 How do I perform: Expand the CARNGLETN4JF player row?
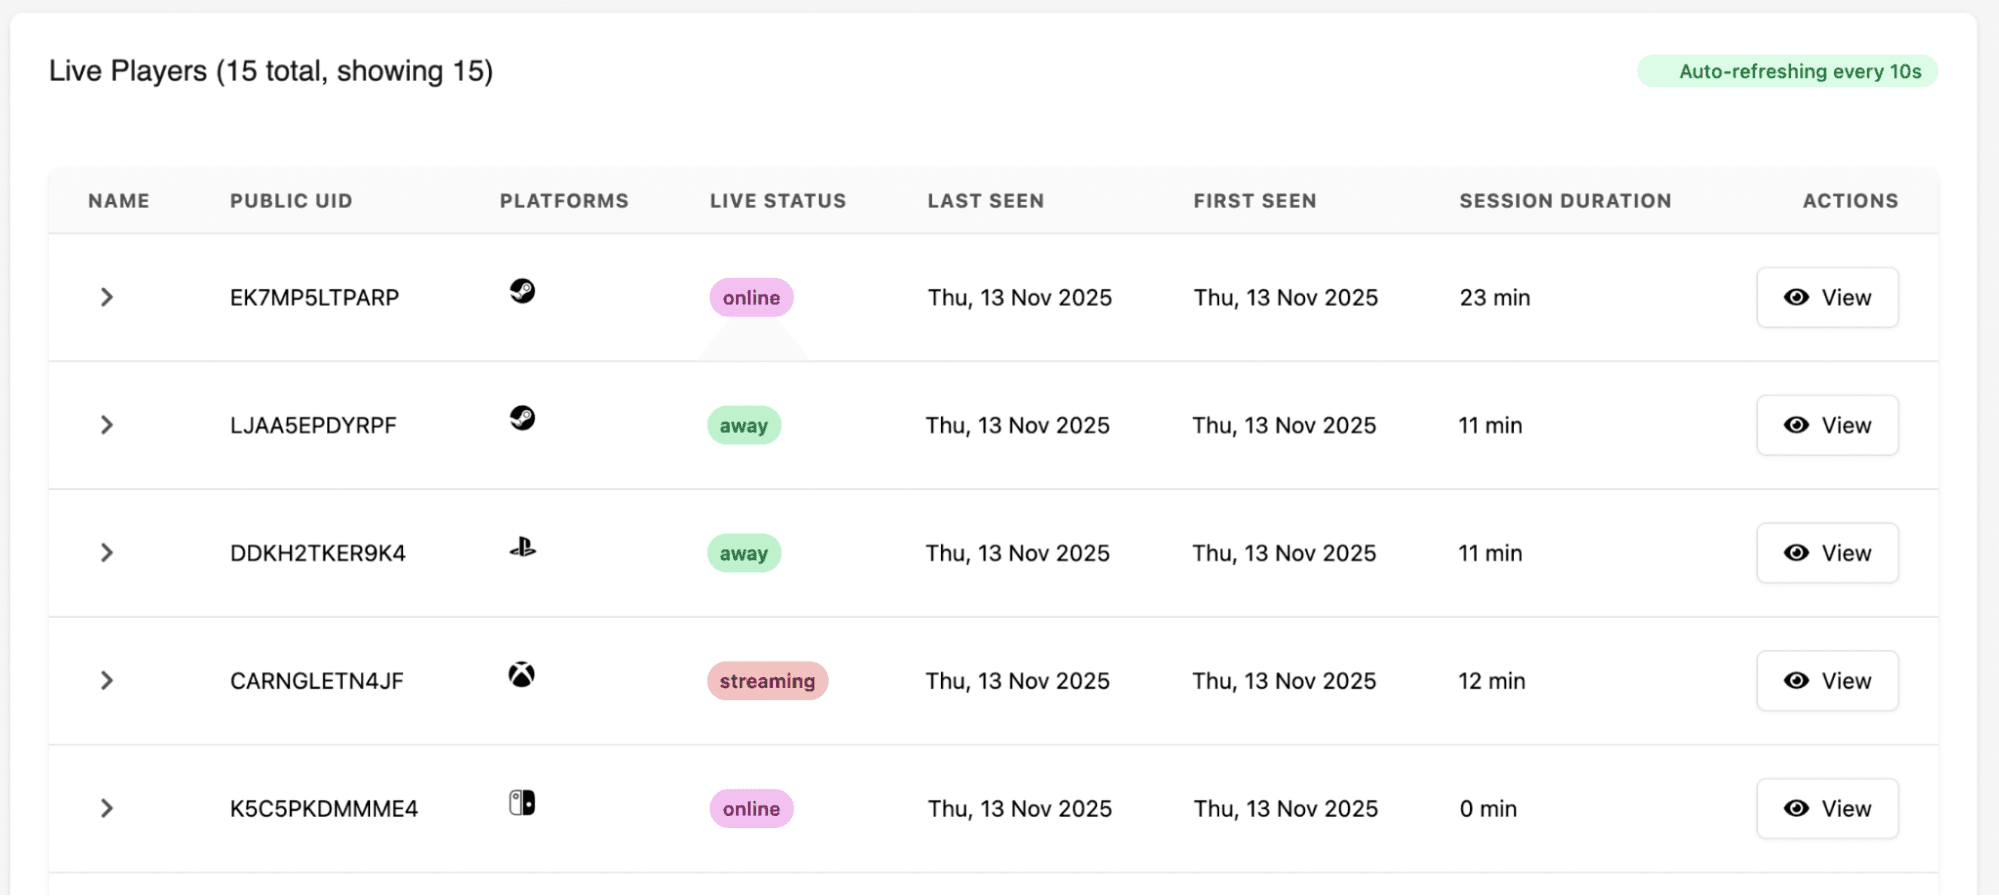pyautogui.click(x=107, y=681)
